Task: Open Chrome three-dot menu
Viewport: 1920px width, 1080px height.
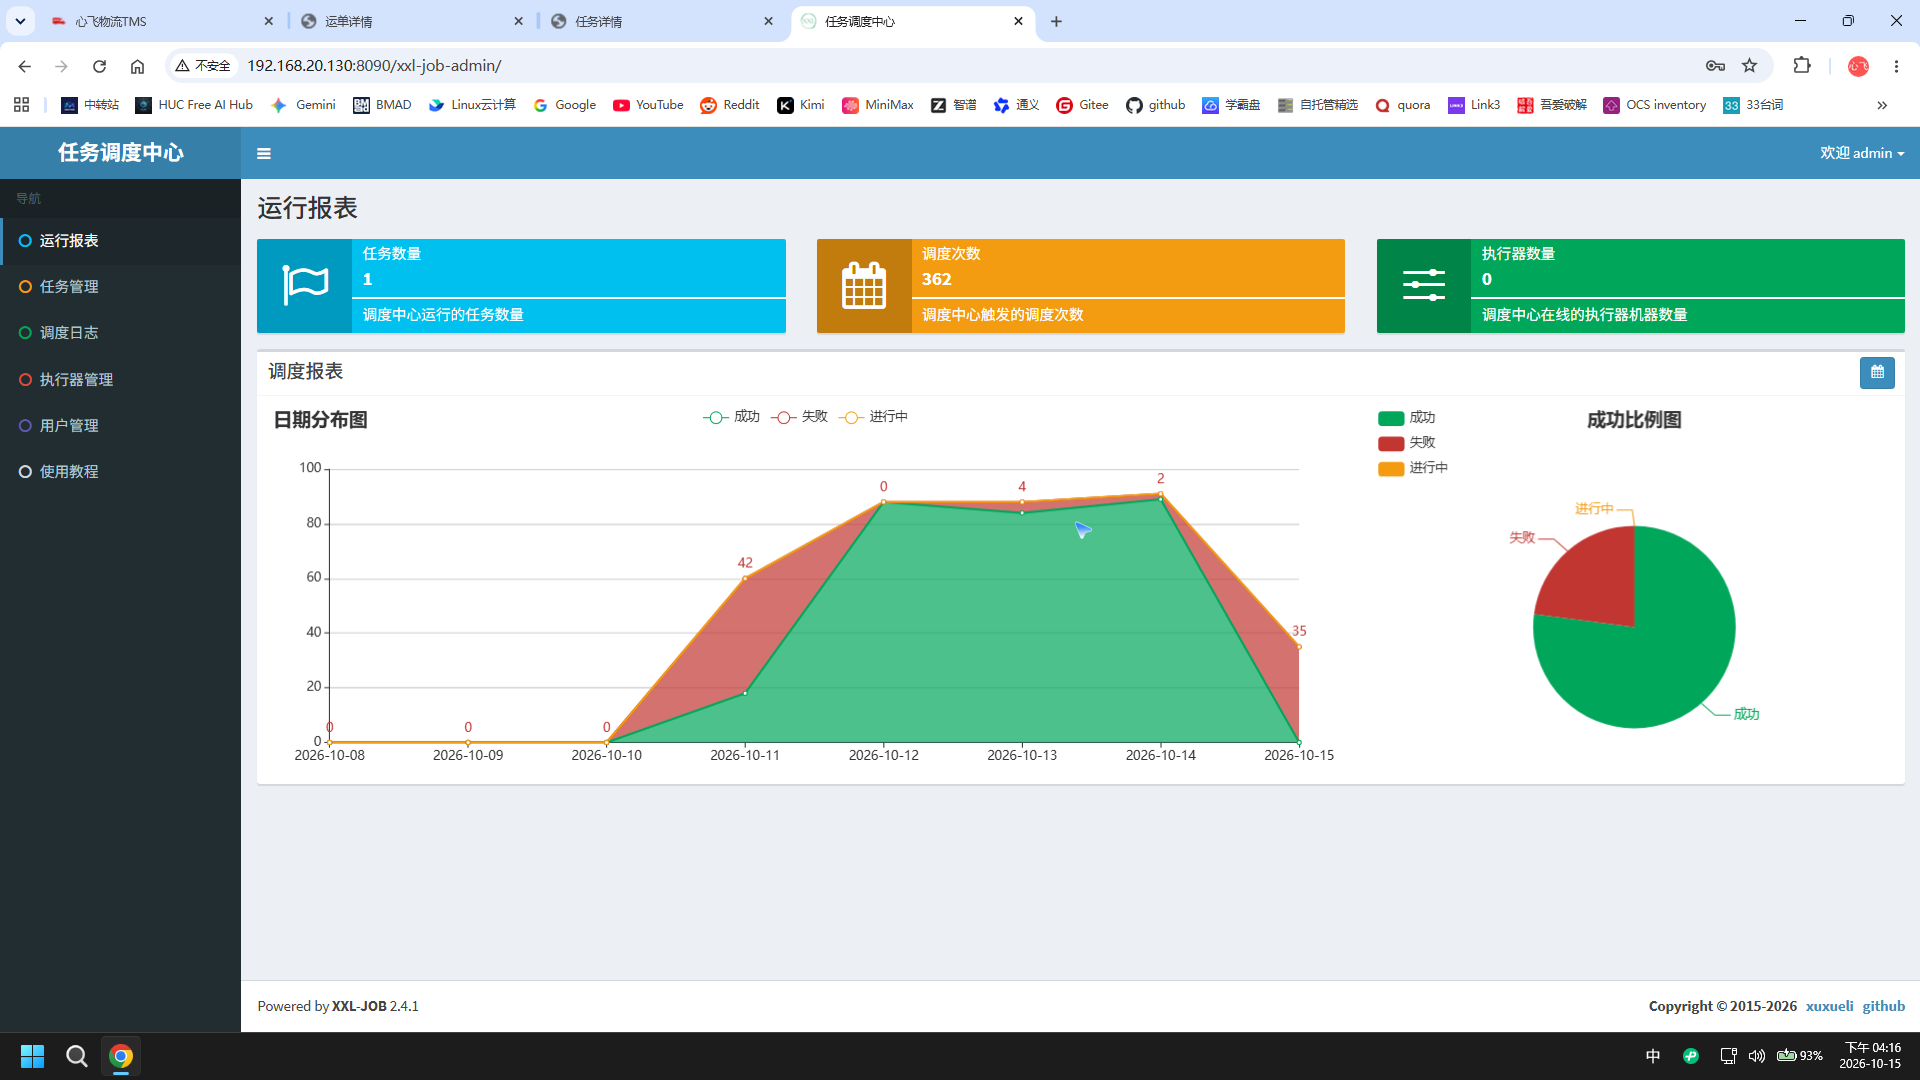Action: click(1896, 66)
